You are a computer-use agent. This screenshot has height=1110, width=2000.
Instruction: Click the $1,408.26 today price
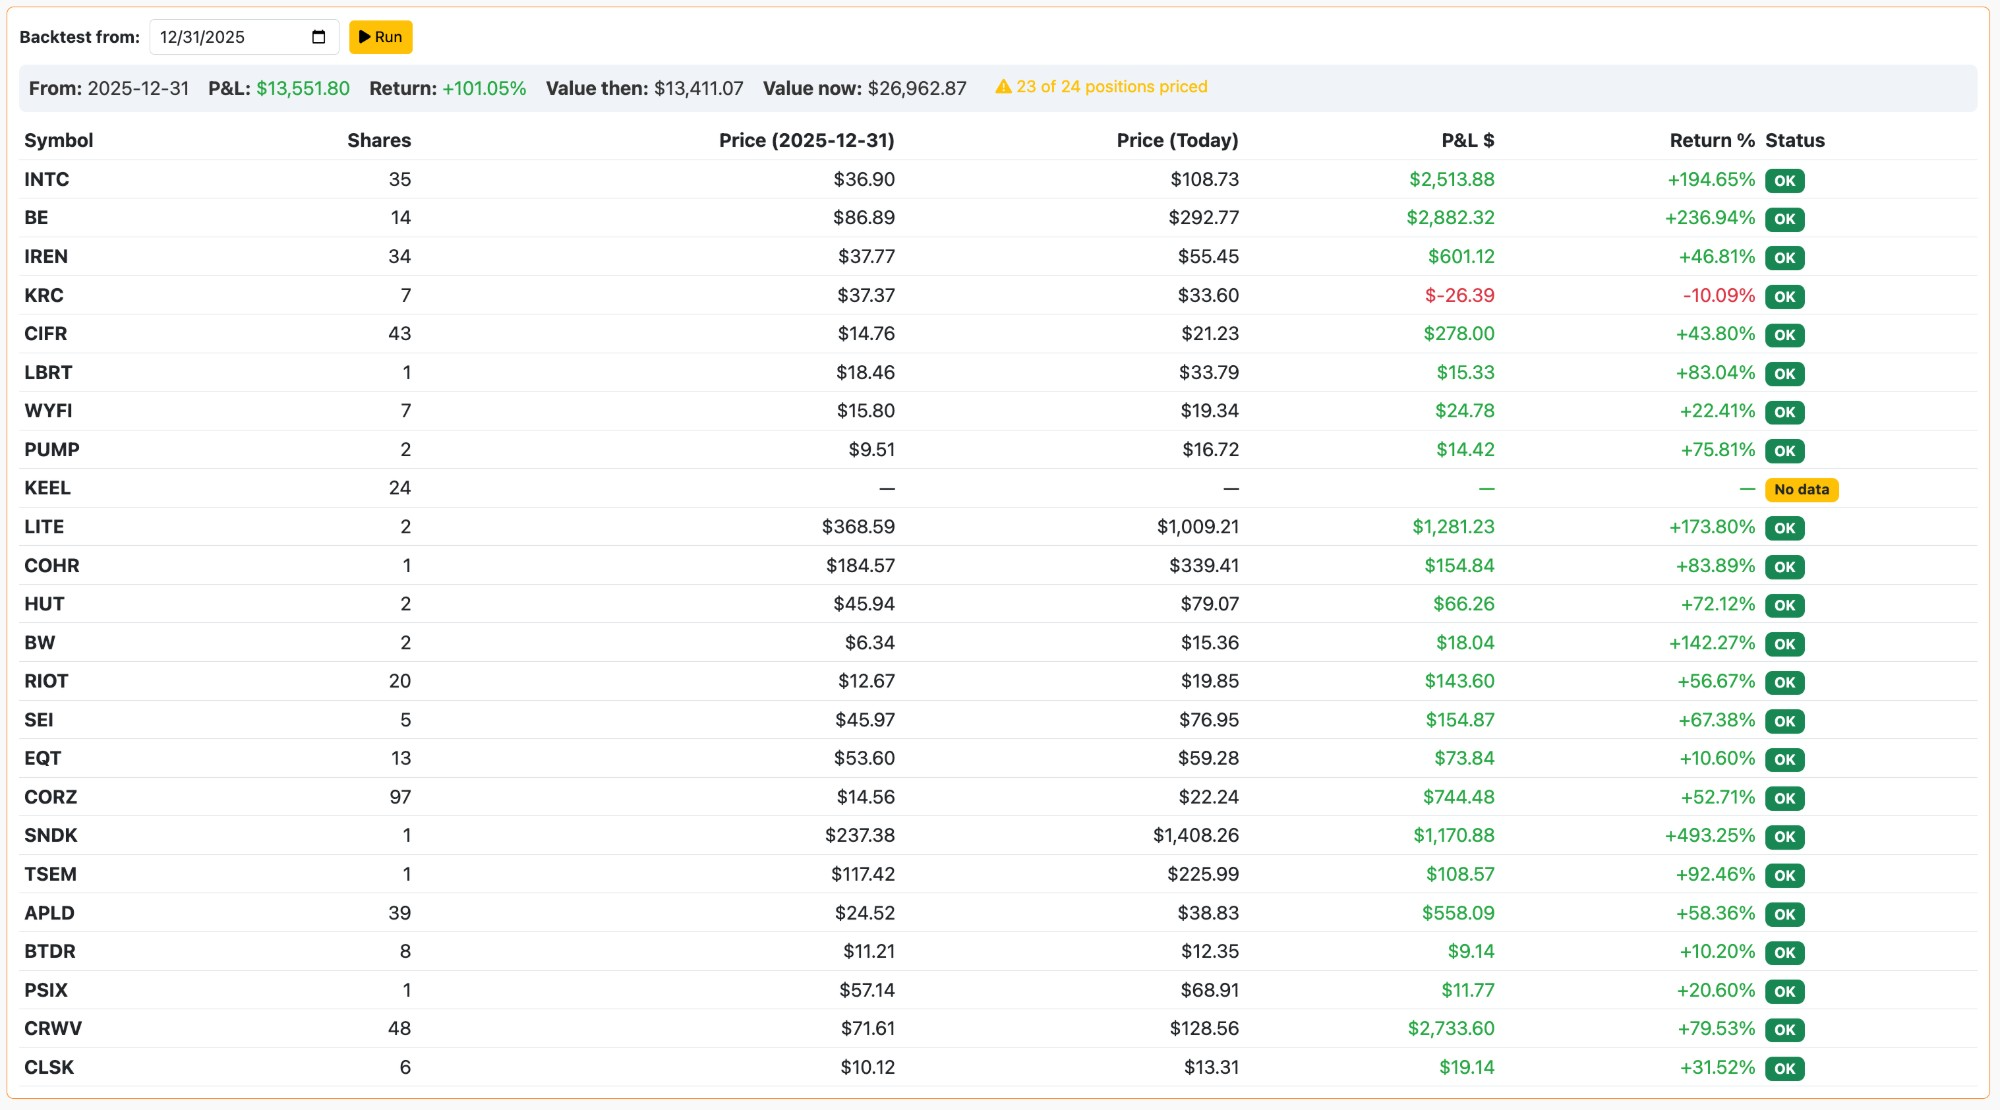(x=1195, y=835)
